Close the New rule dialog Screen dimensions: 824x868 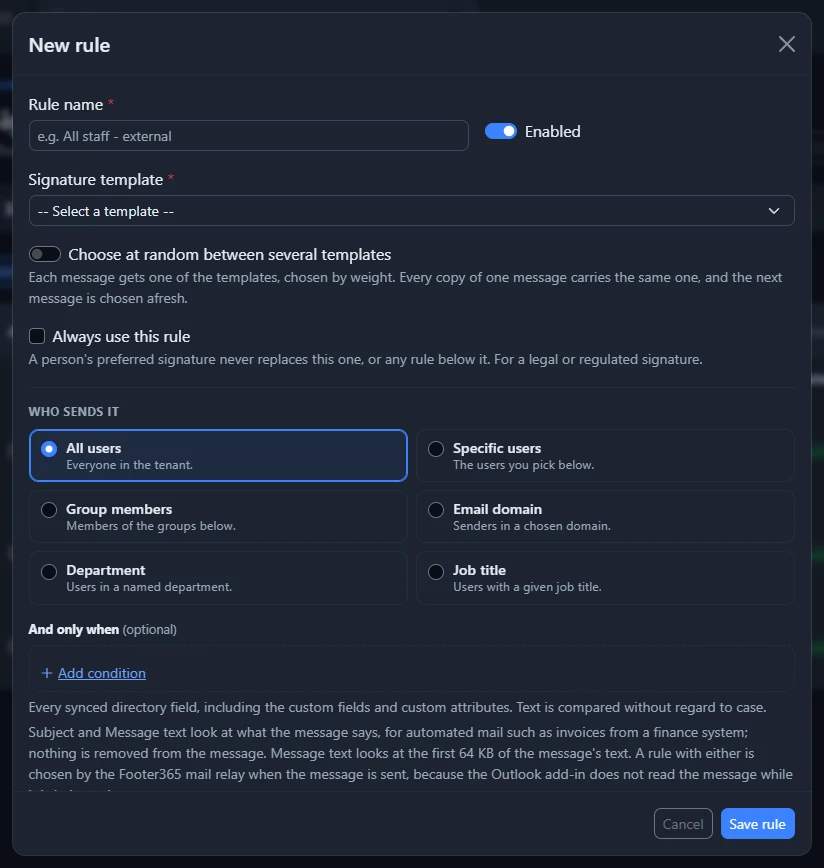786,44
